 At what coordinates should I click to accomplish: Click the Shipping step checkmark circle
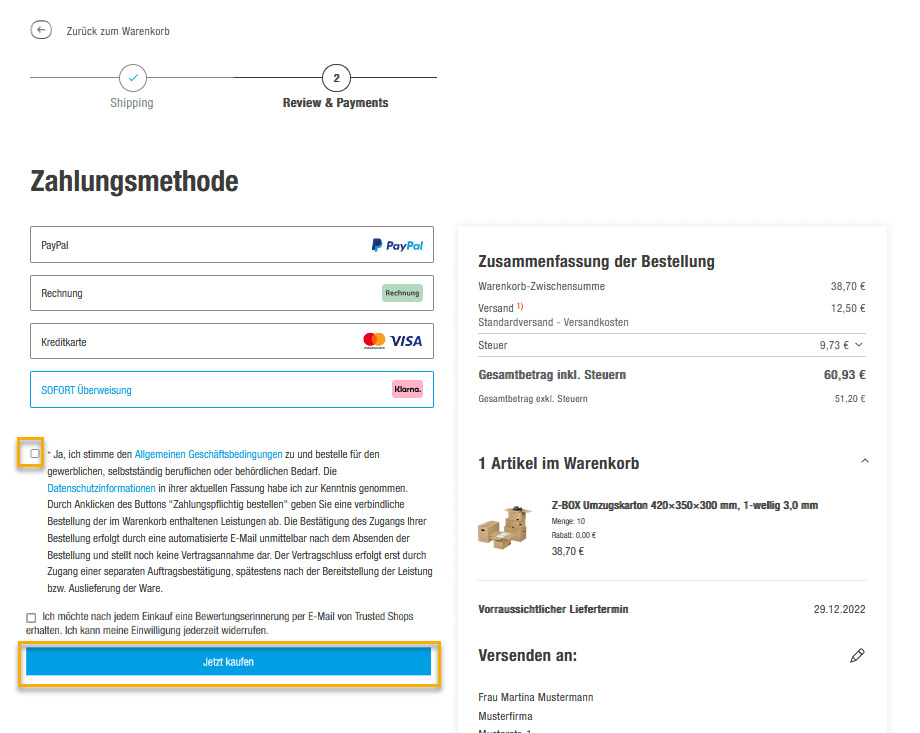pos(132,78)
